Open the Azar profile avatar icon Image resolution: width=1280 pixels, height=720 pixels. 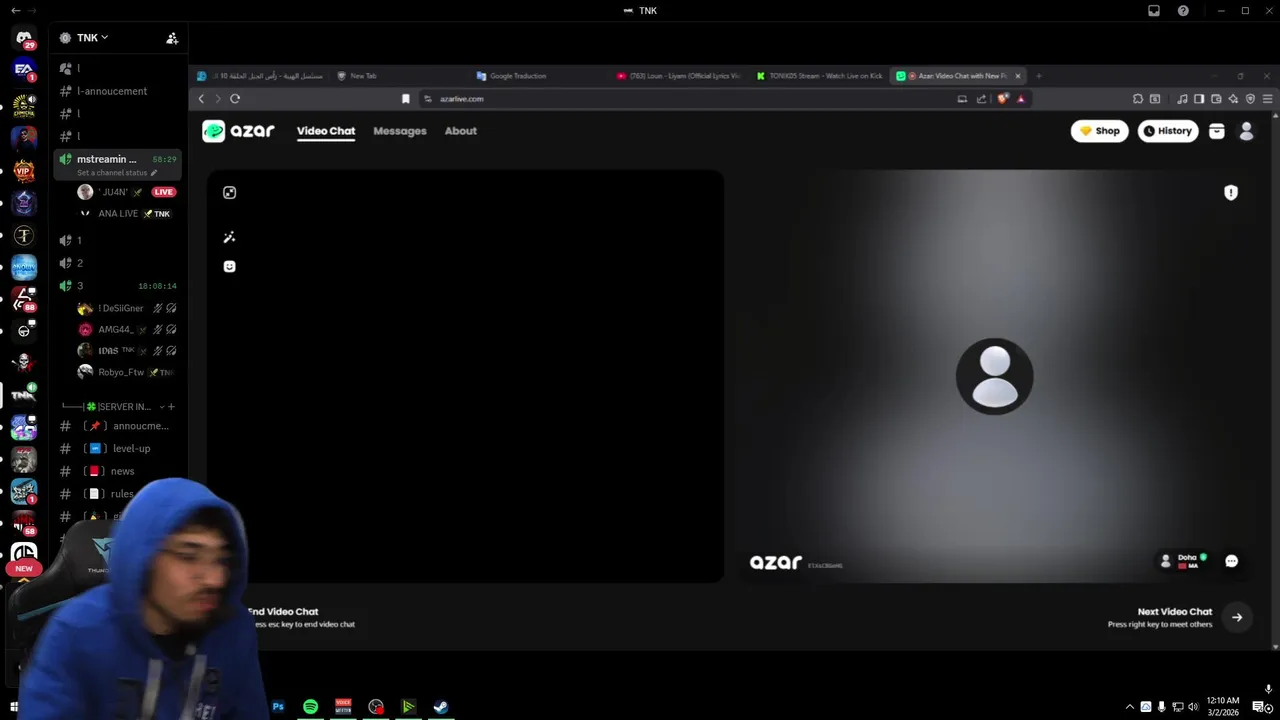[x=1247, y=131]
